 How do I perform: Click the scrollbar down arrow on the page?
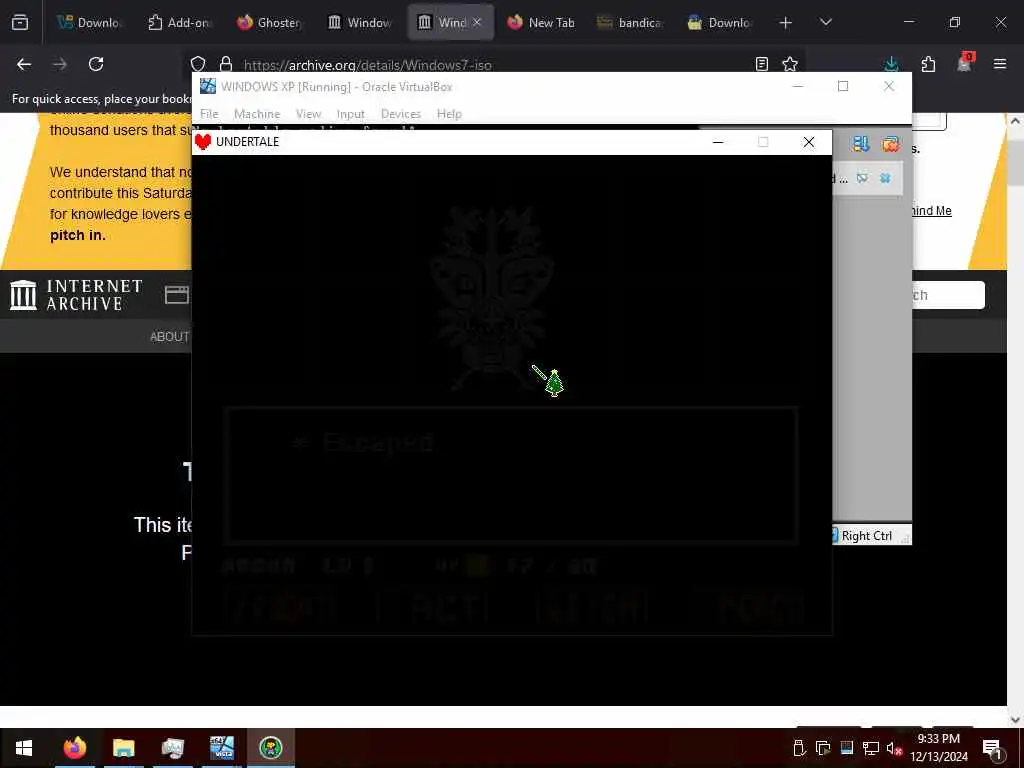(1015, 720)
